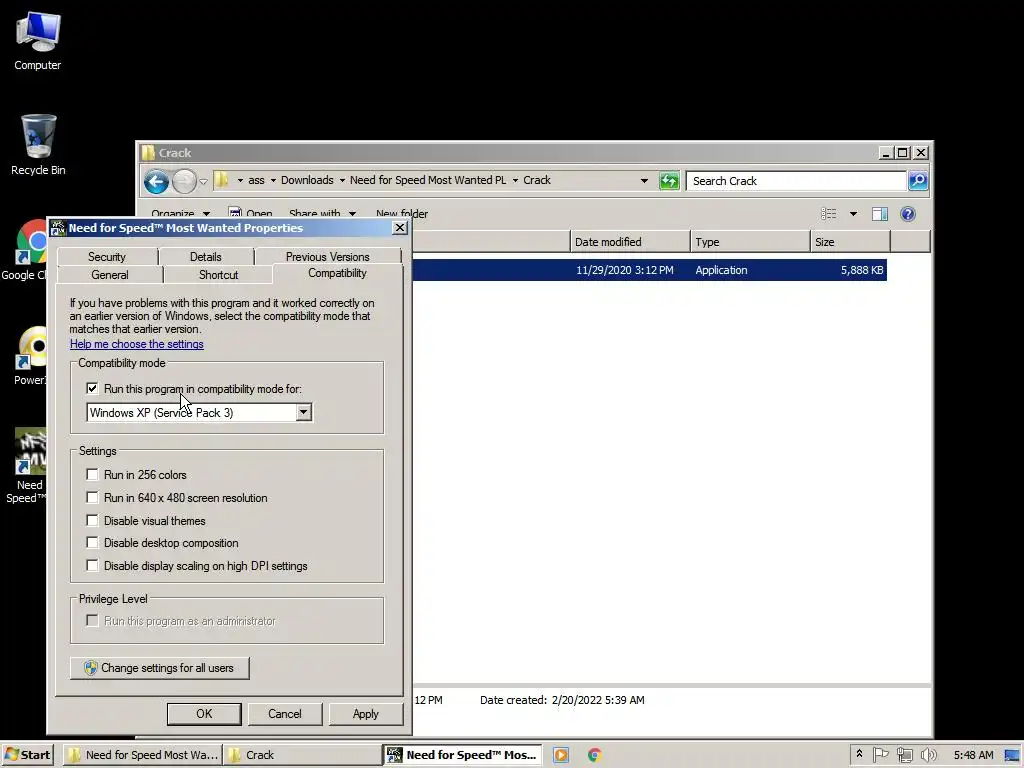Open media player icon in taskbar
Screen dimensions: 1024x768
click(x=561, y=755)
